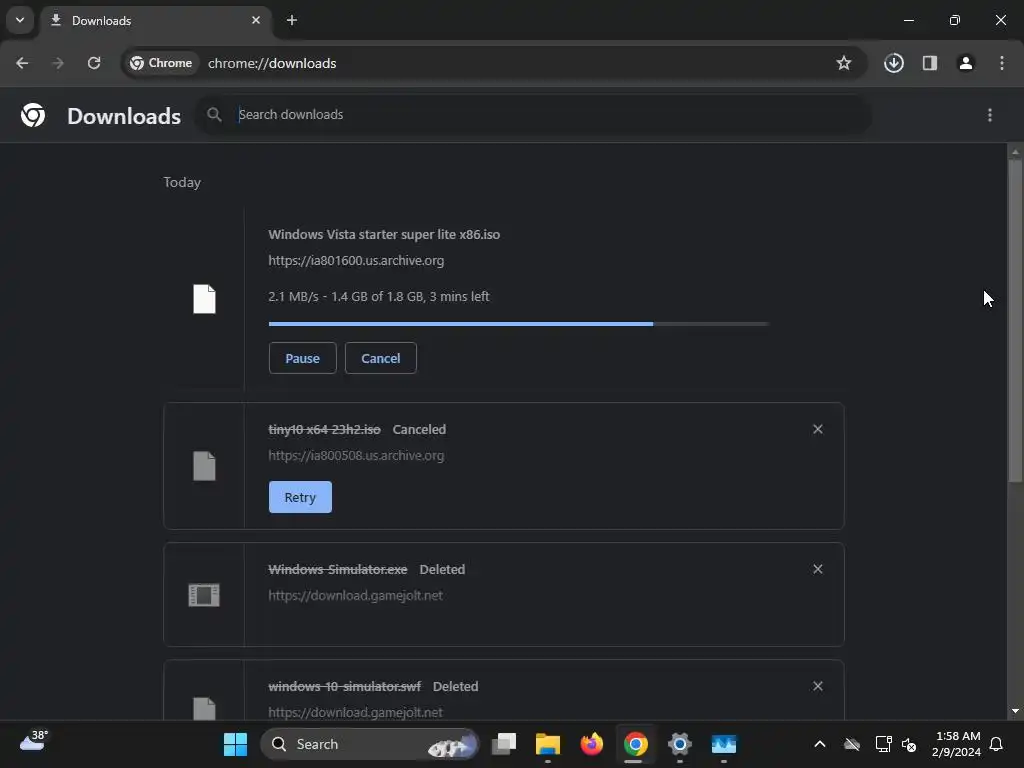
Task: Toggle the Chrome side panel
Action: pos(930,63)
